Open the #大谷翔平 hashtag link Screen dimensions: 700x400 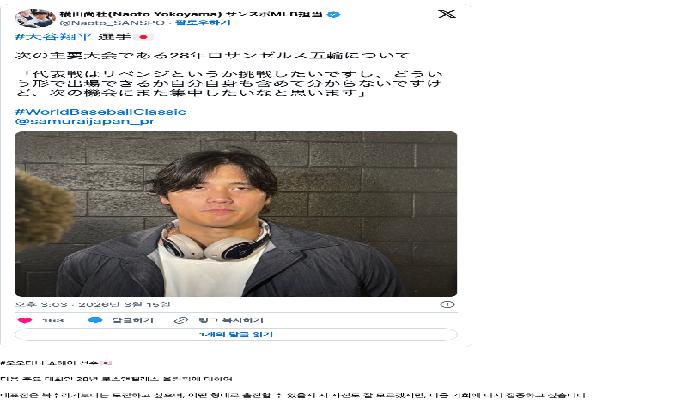(x=53, y=37)
